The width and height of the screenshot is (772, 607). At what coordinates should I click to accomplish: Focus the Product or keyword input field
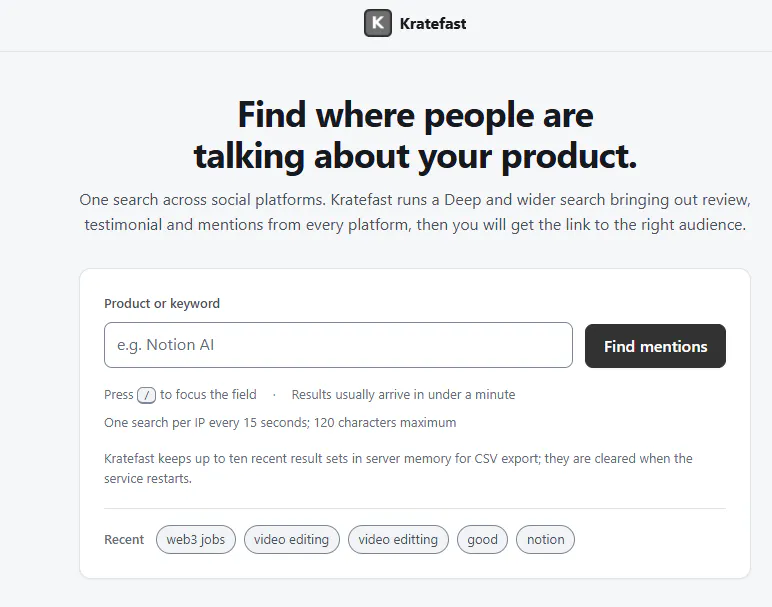[x=338, y=345]
